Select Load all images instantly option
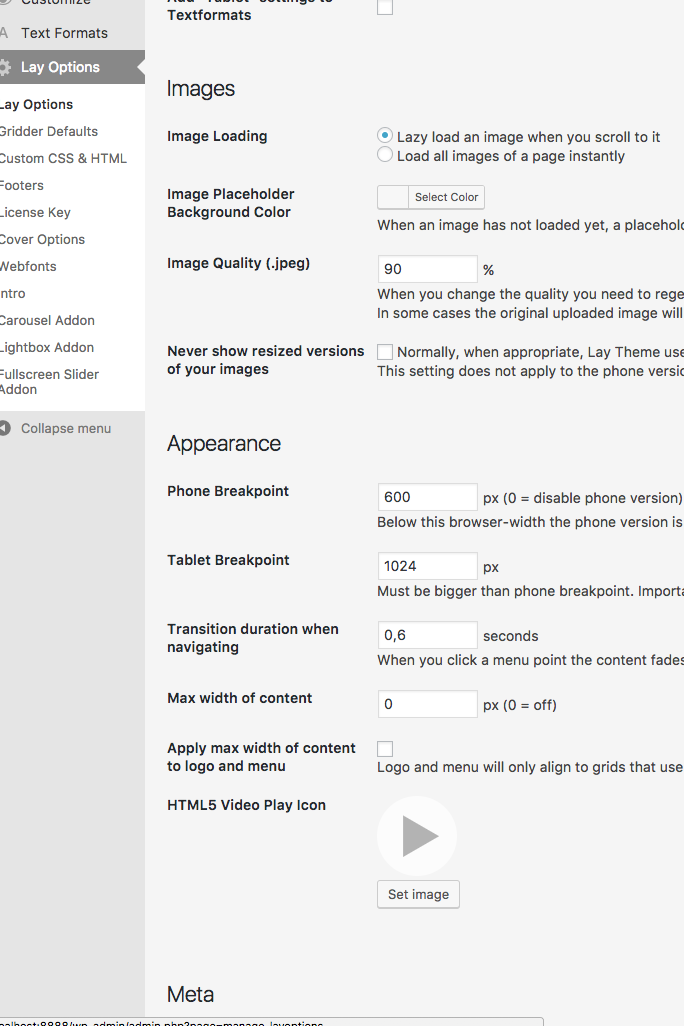The image size is (684, 1026). [385, 155]
